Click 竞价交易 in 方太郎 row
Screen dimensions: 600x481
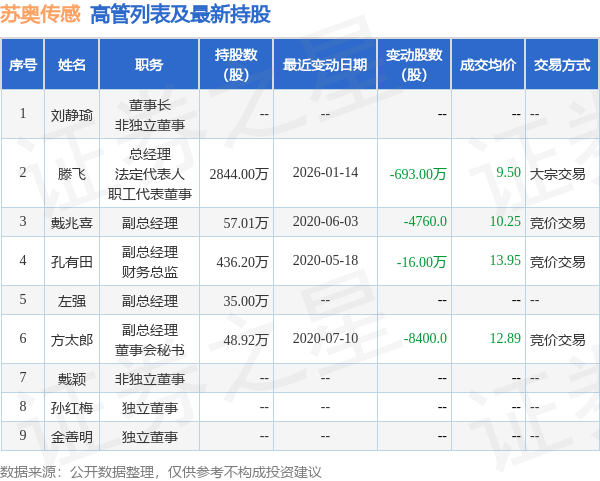point(558,340)
